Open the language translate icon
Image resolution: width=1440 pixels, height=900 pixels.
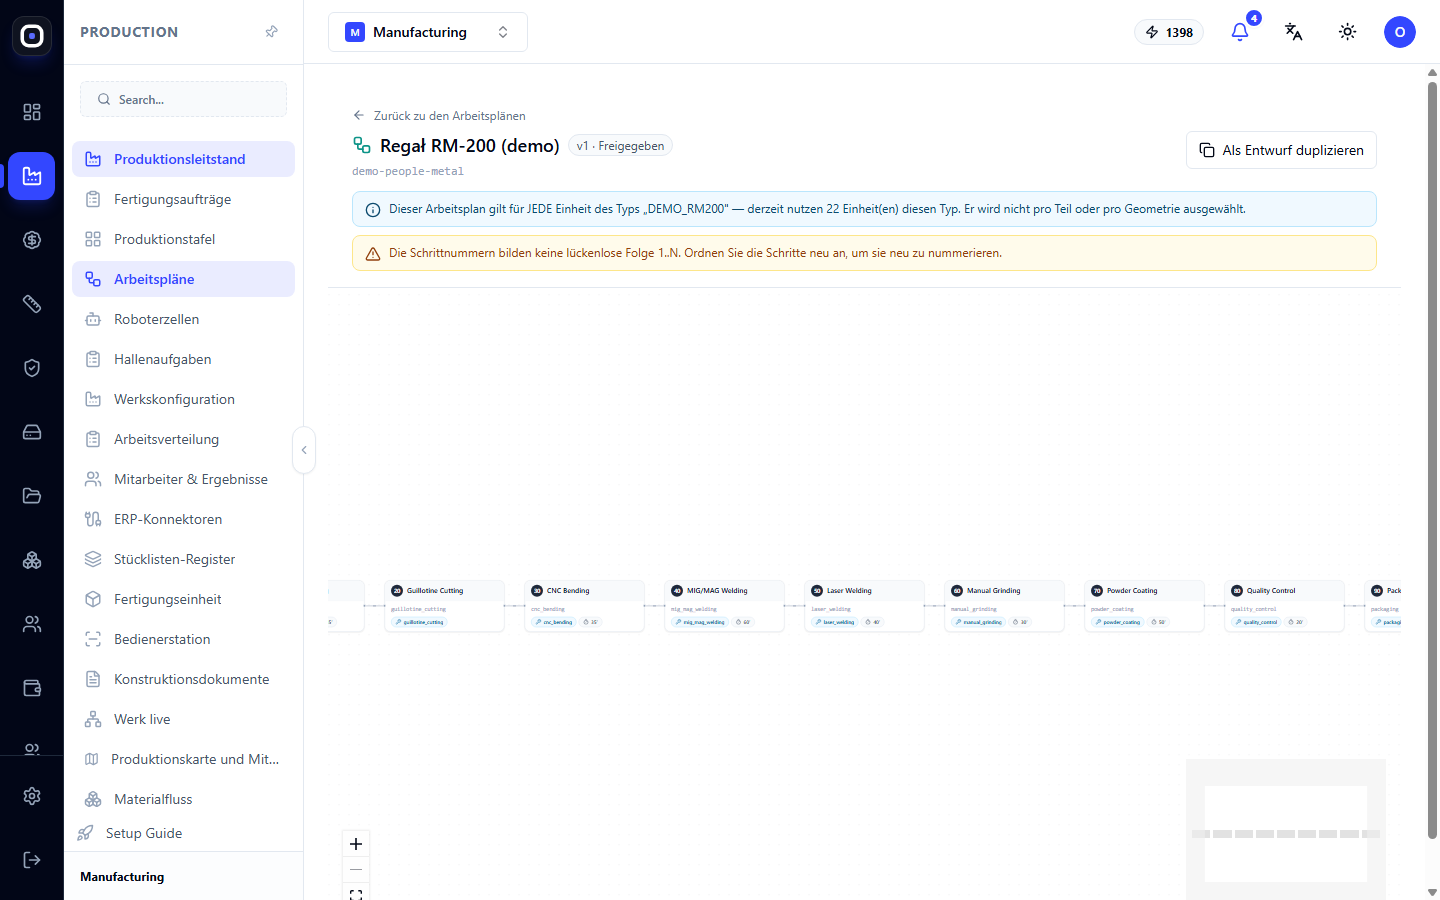pyautogui.click(x=1294, y=32)
